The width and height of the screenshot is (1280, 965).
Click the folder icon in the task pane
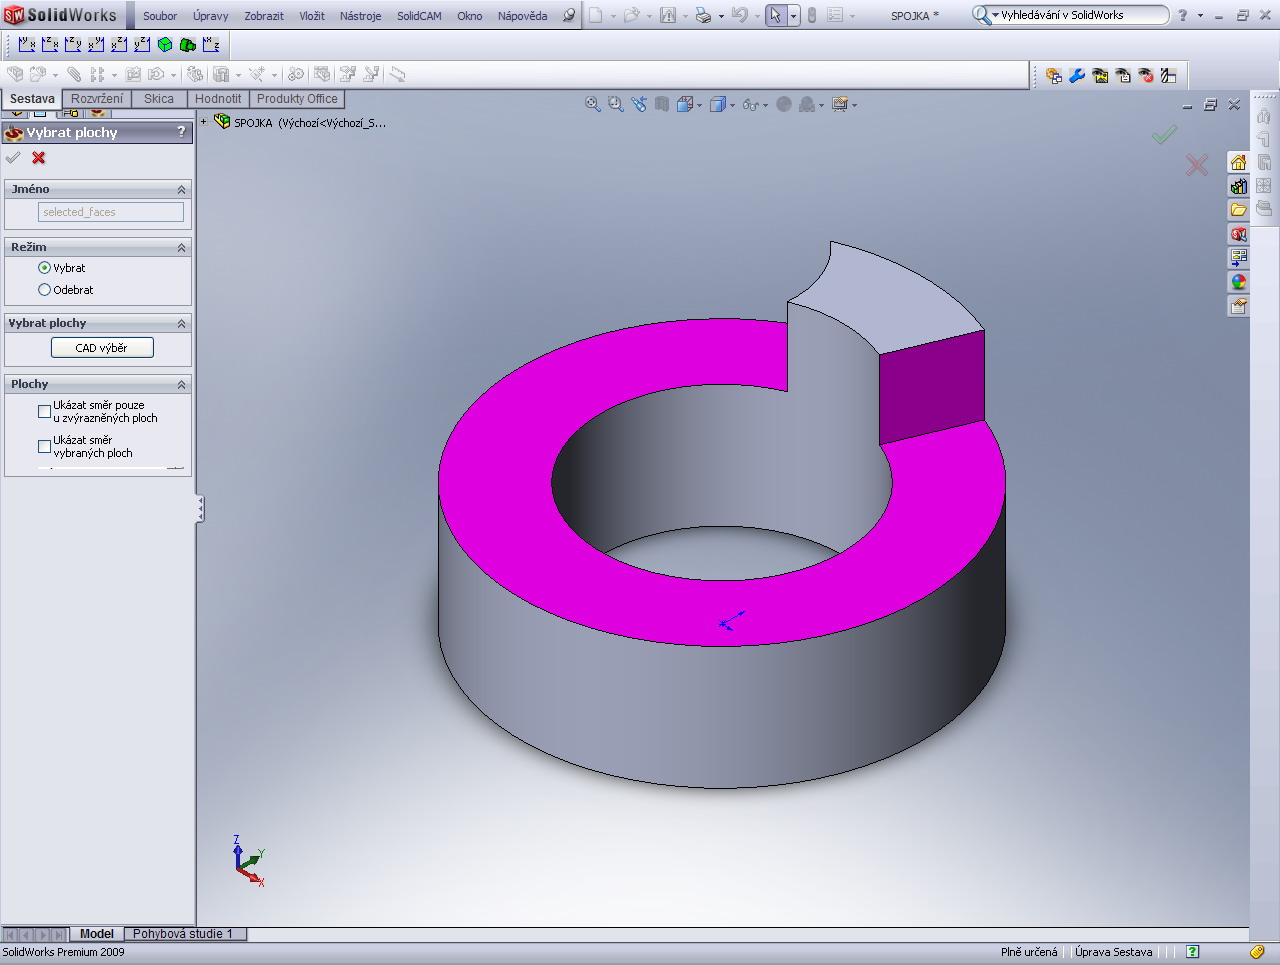(x=1238, y=210)
